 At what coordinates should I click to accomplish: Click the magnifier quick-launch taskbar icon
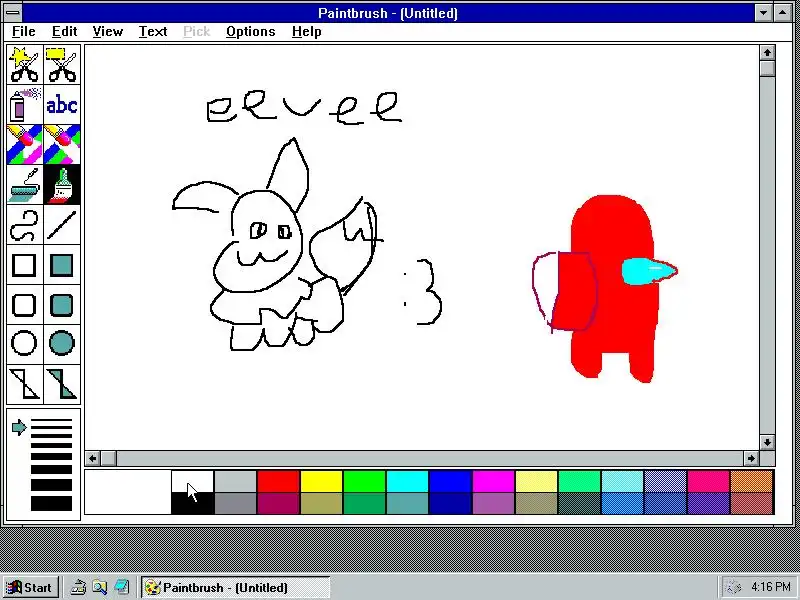coord(99,587)
